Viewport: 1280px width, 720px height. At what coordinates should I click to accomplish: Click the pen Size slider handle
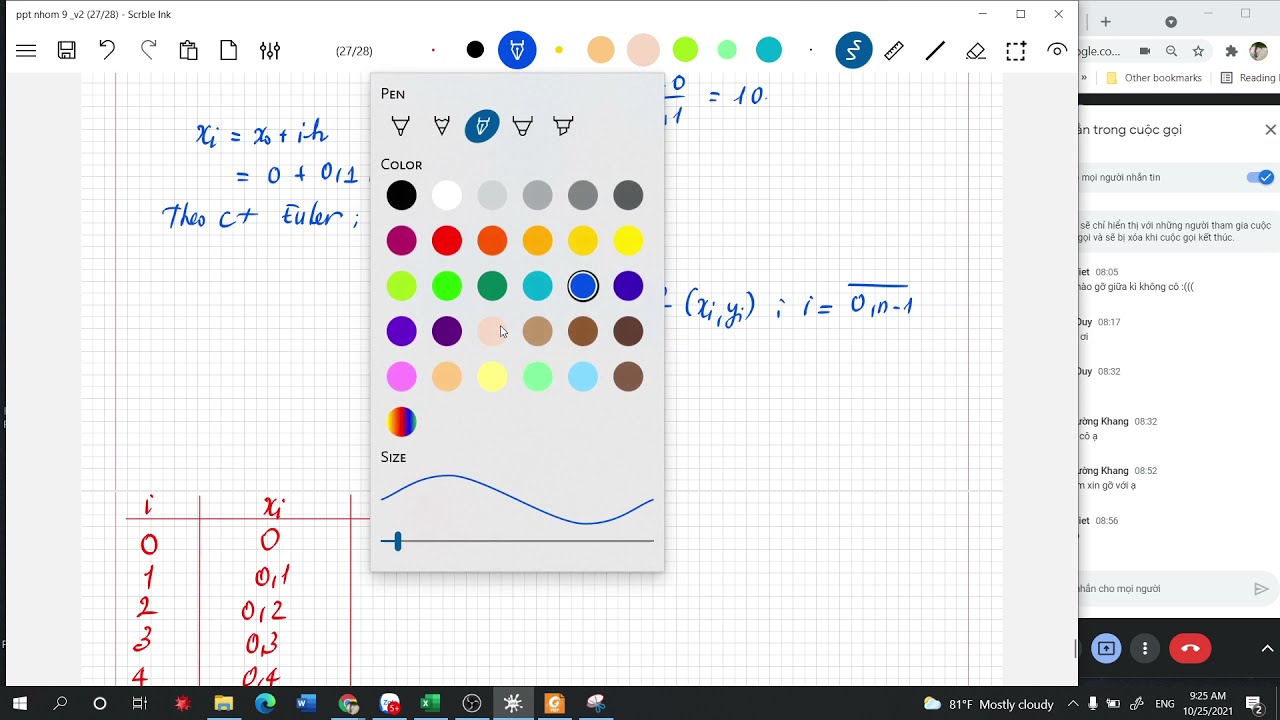pos(397,541)
